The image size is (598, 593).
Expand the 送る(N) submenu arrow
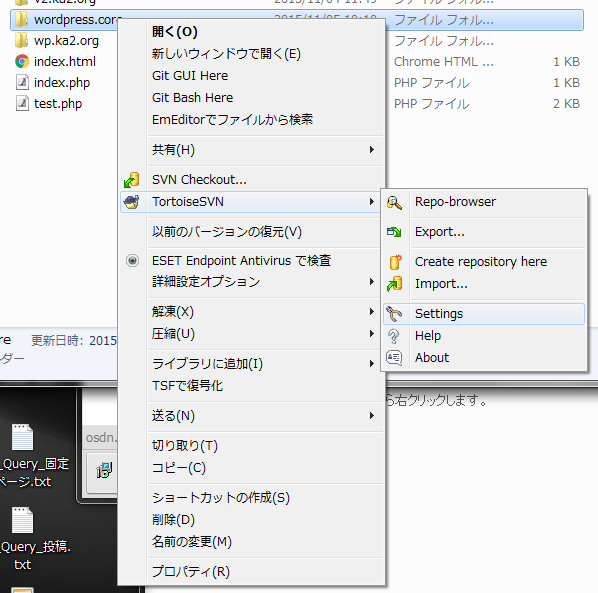click(x=372, y=416)
